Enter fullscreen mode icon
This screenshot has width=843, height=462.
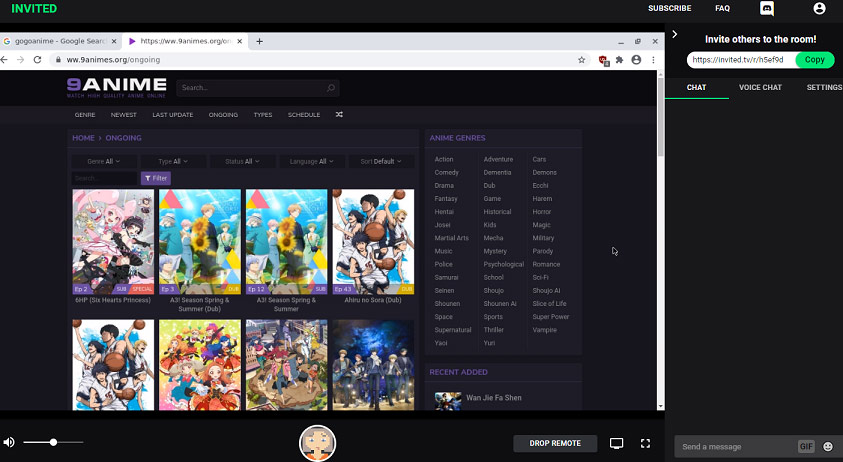pos(645,443)
